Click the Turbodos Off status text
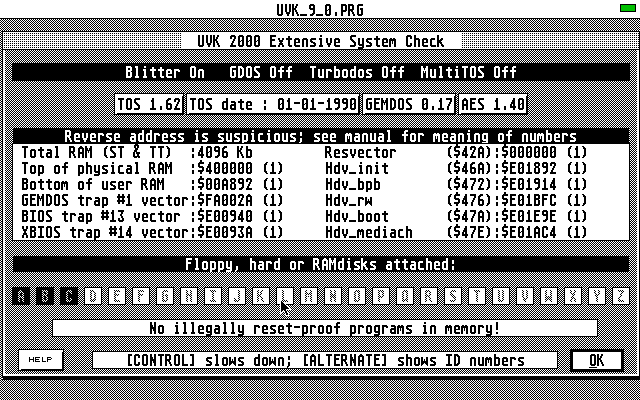The image size is (640, 400). click(357, 73)
